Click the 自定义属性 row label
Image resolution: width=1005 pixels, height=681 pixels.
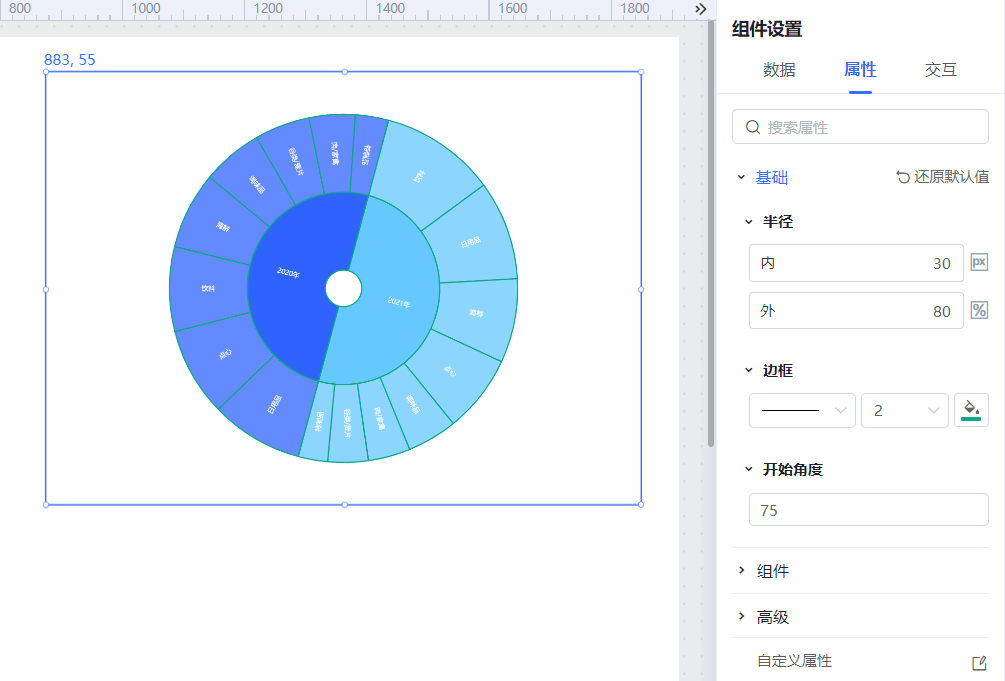point(794,661)
